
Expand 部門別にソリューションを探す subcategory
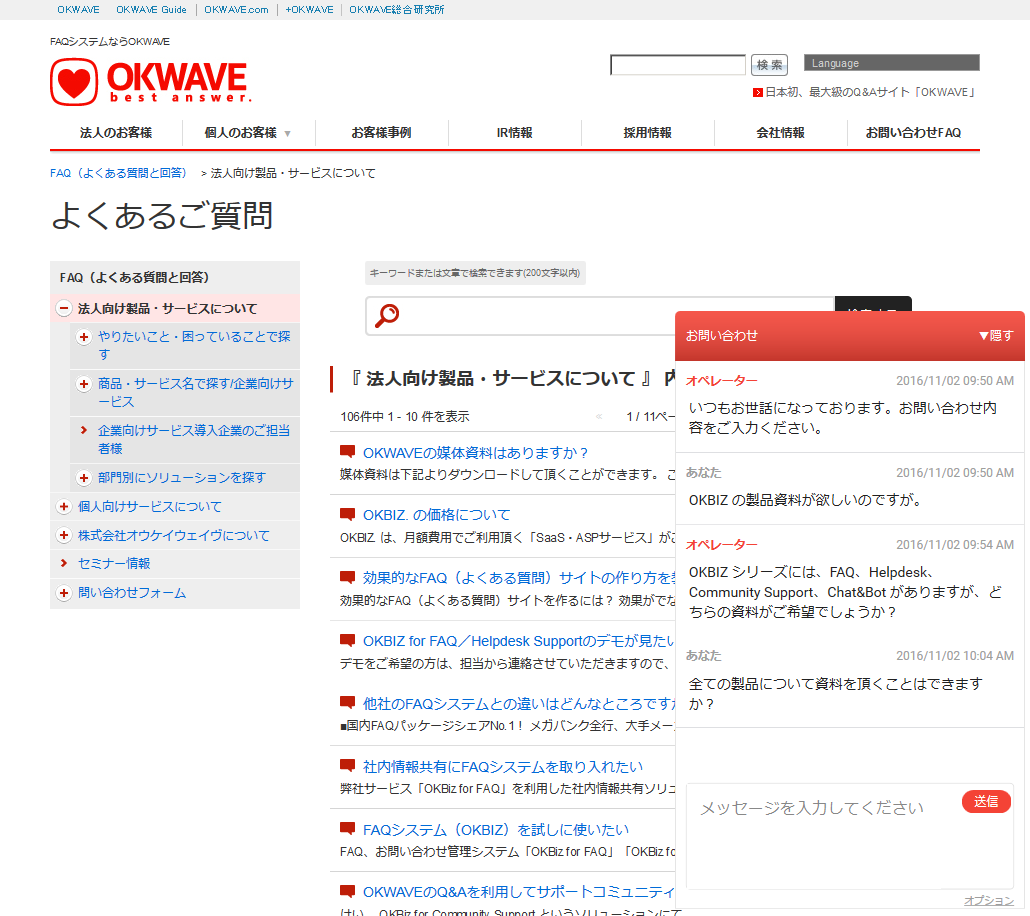[84, 478]
